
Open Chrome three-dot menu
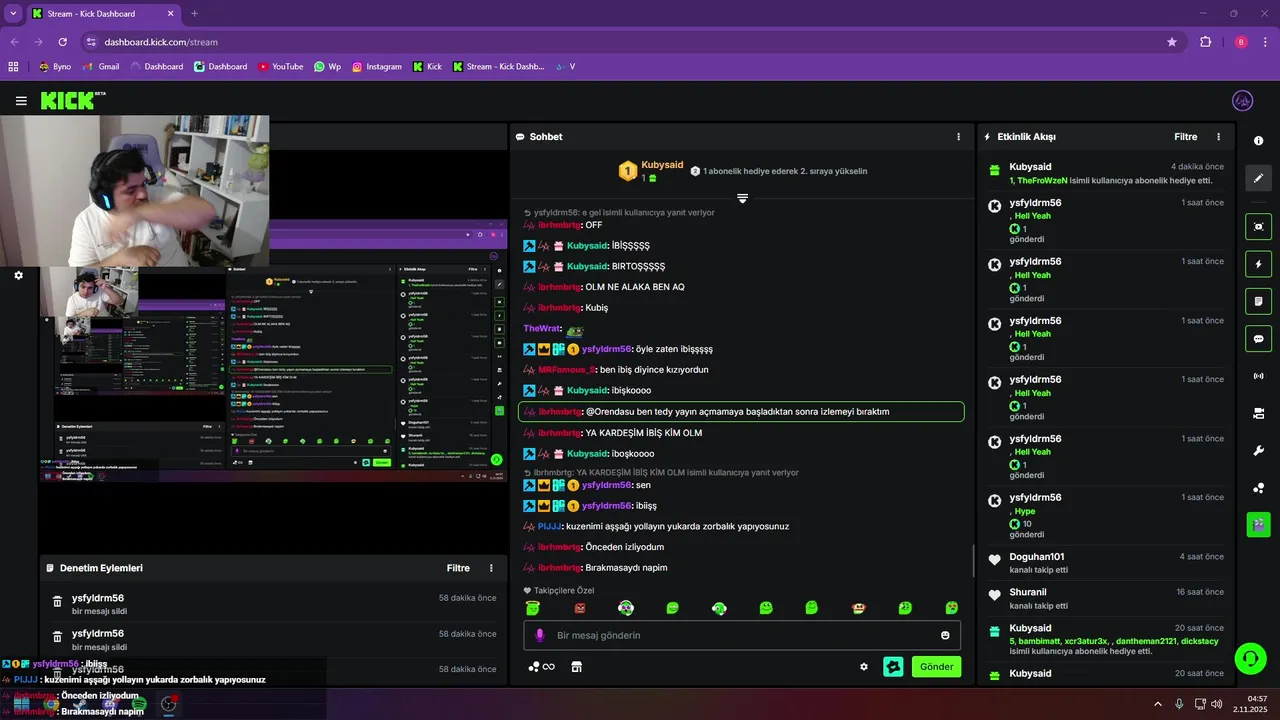[x=1266, y=42]
